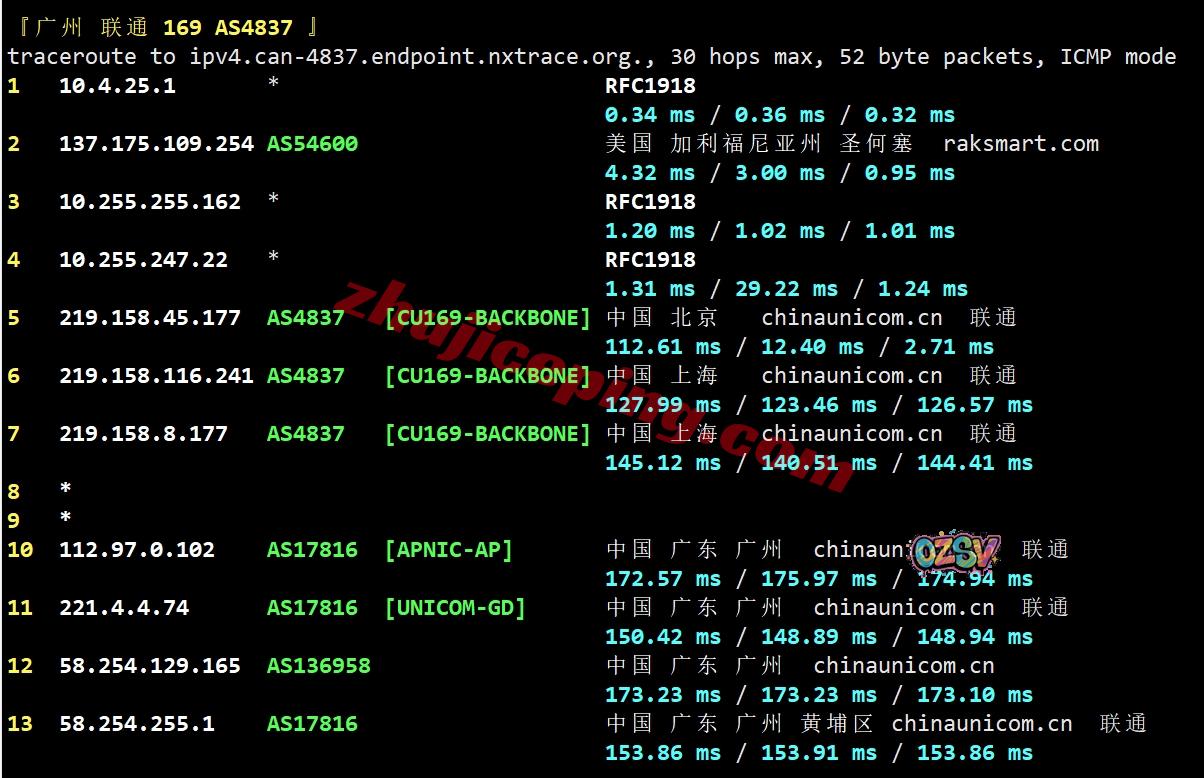Click CU169-BACKBONE tag on hop 5

(488, 318)
